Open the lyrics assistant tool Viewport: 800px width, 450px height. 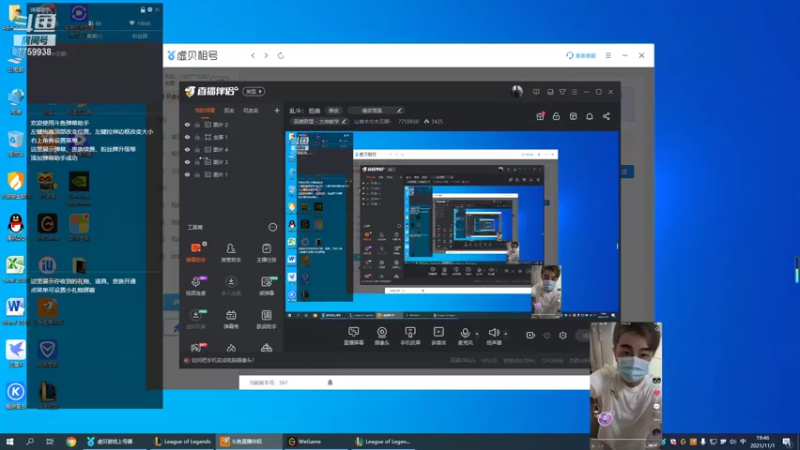tap(266, 319)
